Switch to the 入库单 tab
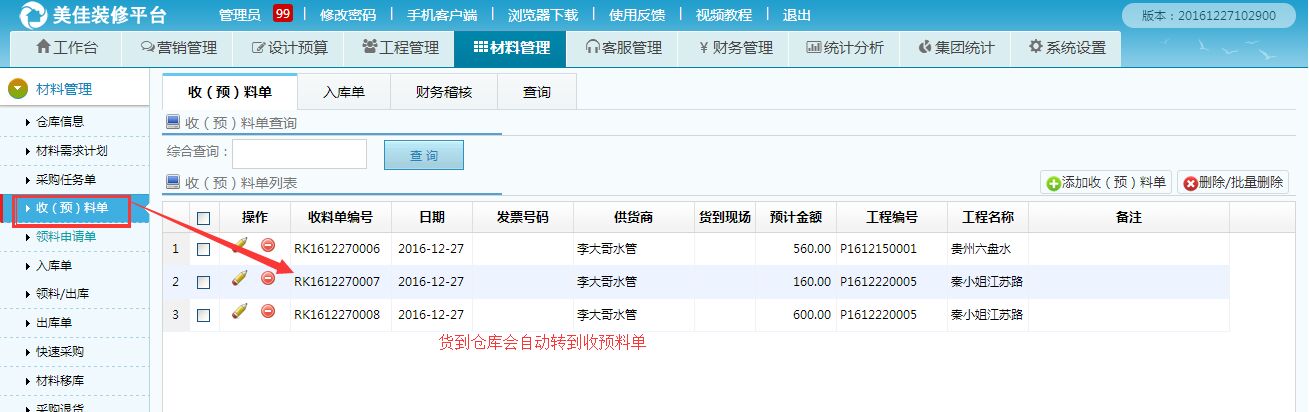The image size is (1309, 412). (x=343, y=92)
